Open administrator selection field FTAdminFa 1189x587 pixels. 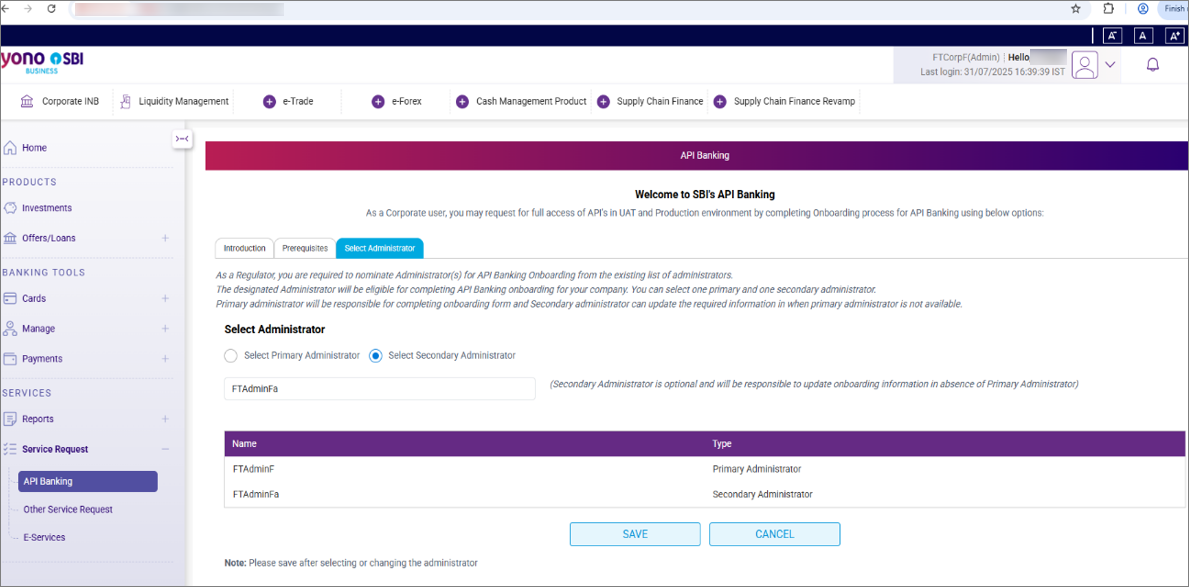pos(380,388)
